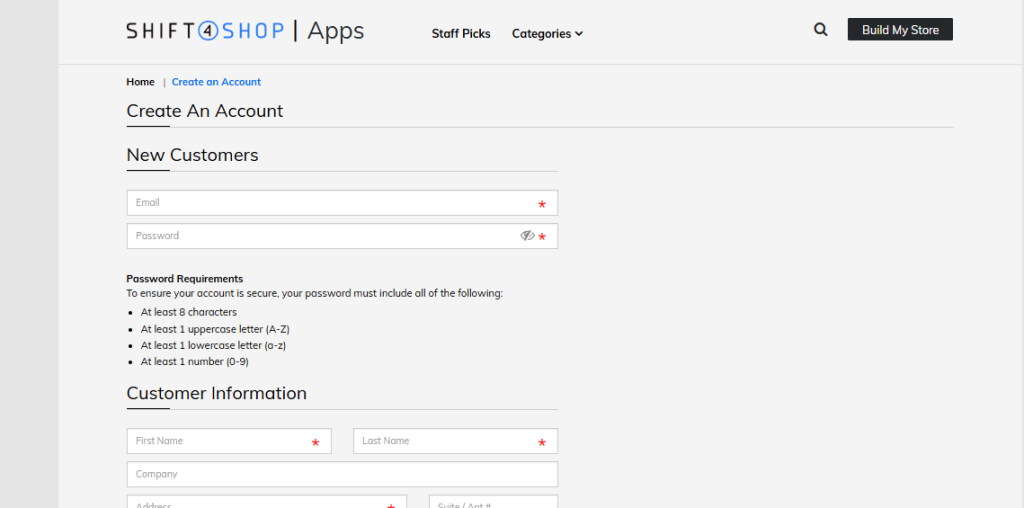Click the Apps text beside the logo
Screen dimensions: 1024x508
[x=336, y=31]
